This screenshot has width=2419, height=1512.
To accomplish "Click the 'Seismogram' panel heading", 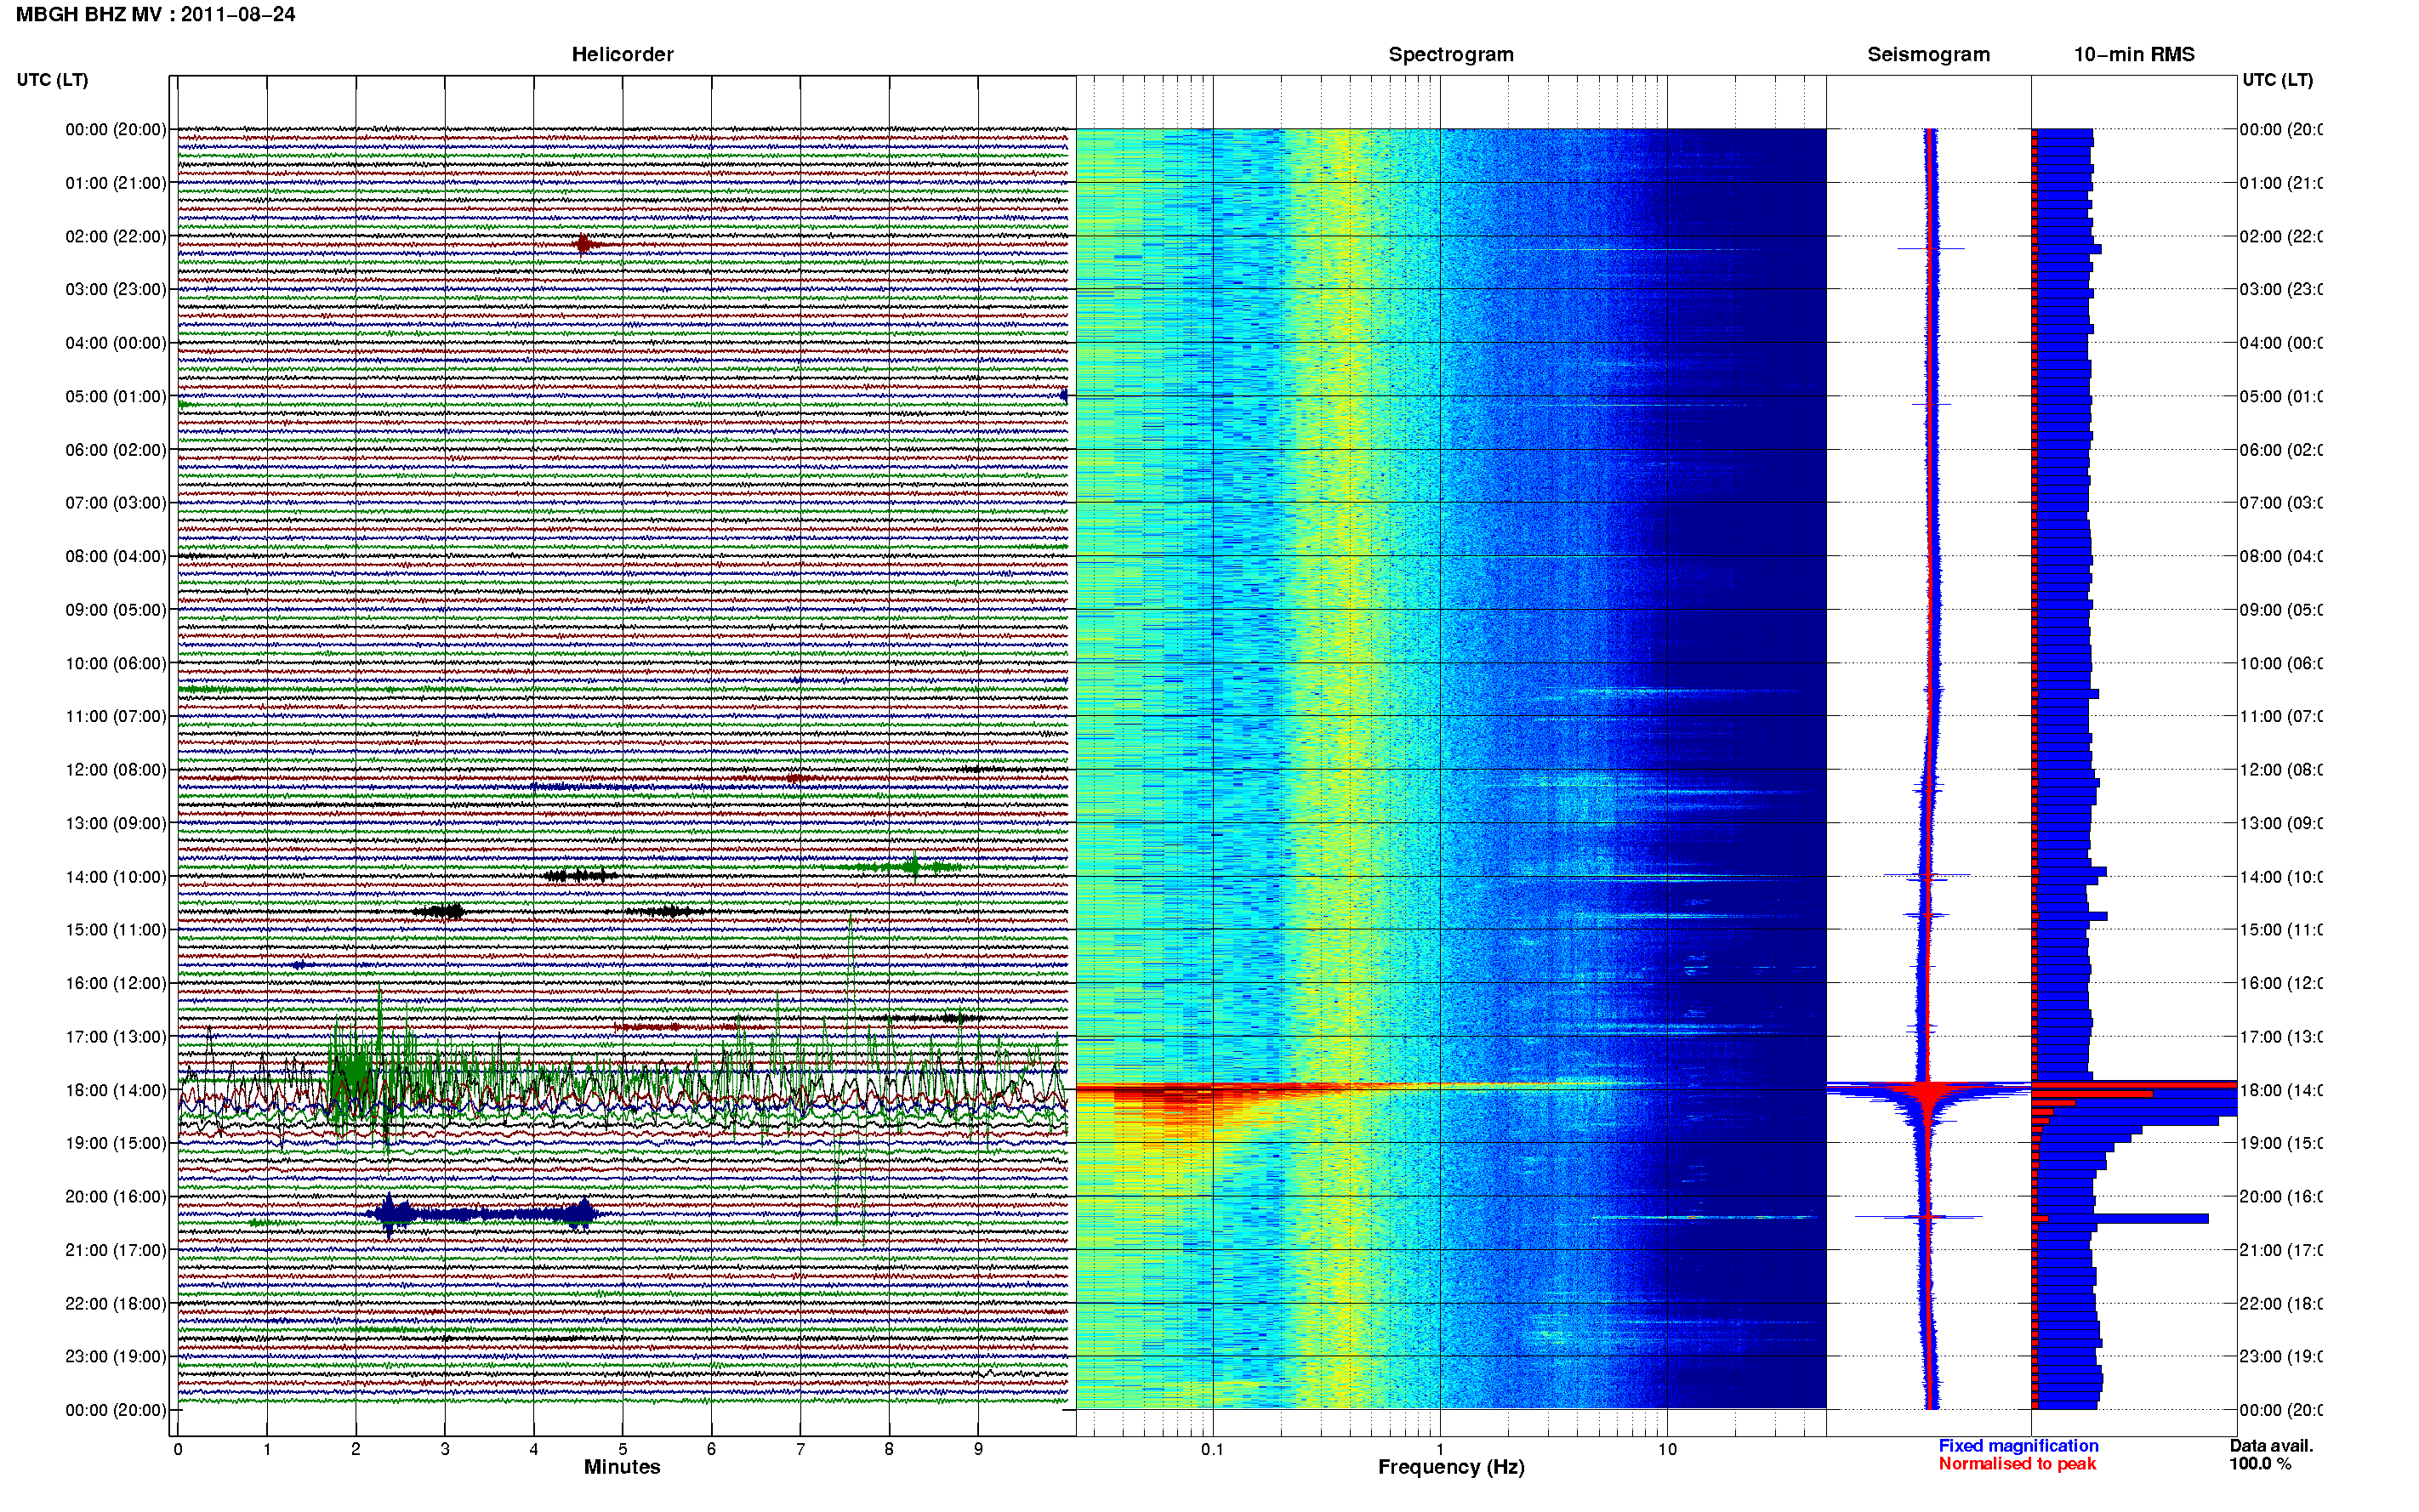I will tap(1928, 55).
